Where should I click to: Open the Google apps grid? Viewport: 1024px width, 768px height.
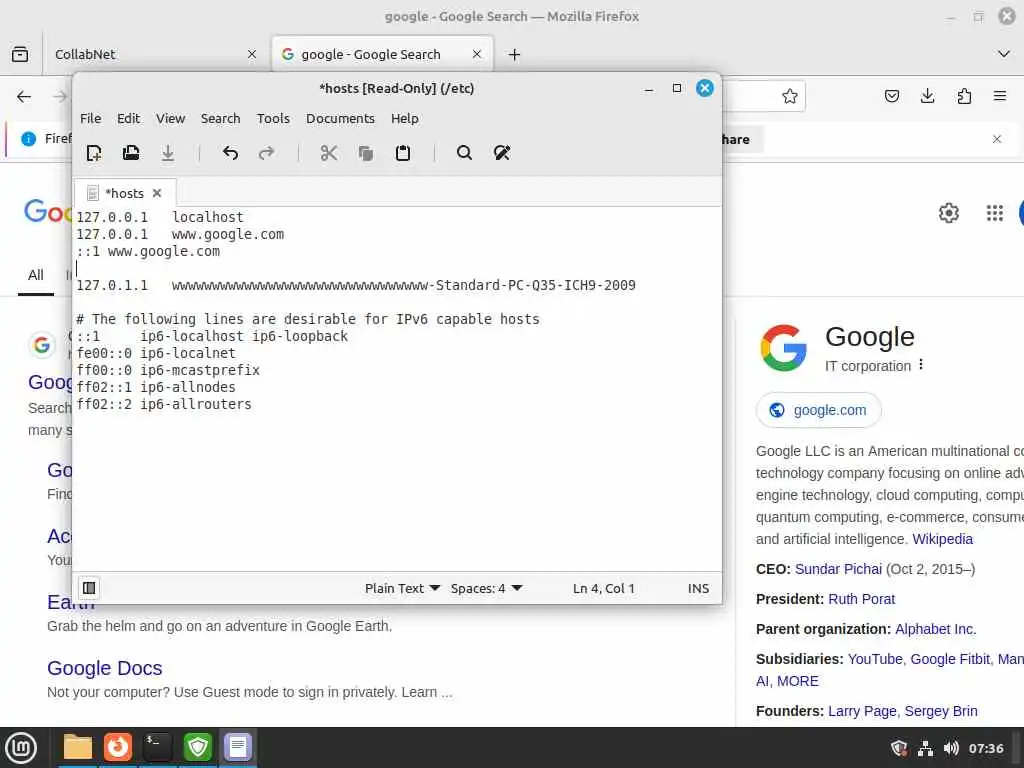995,213
